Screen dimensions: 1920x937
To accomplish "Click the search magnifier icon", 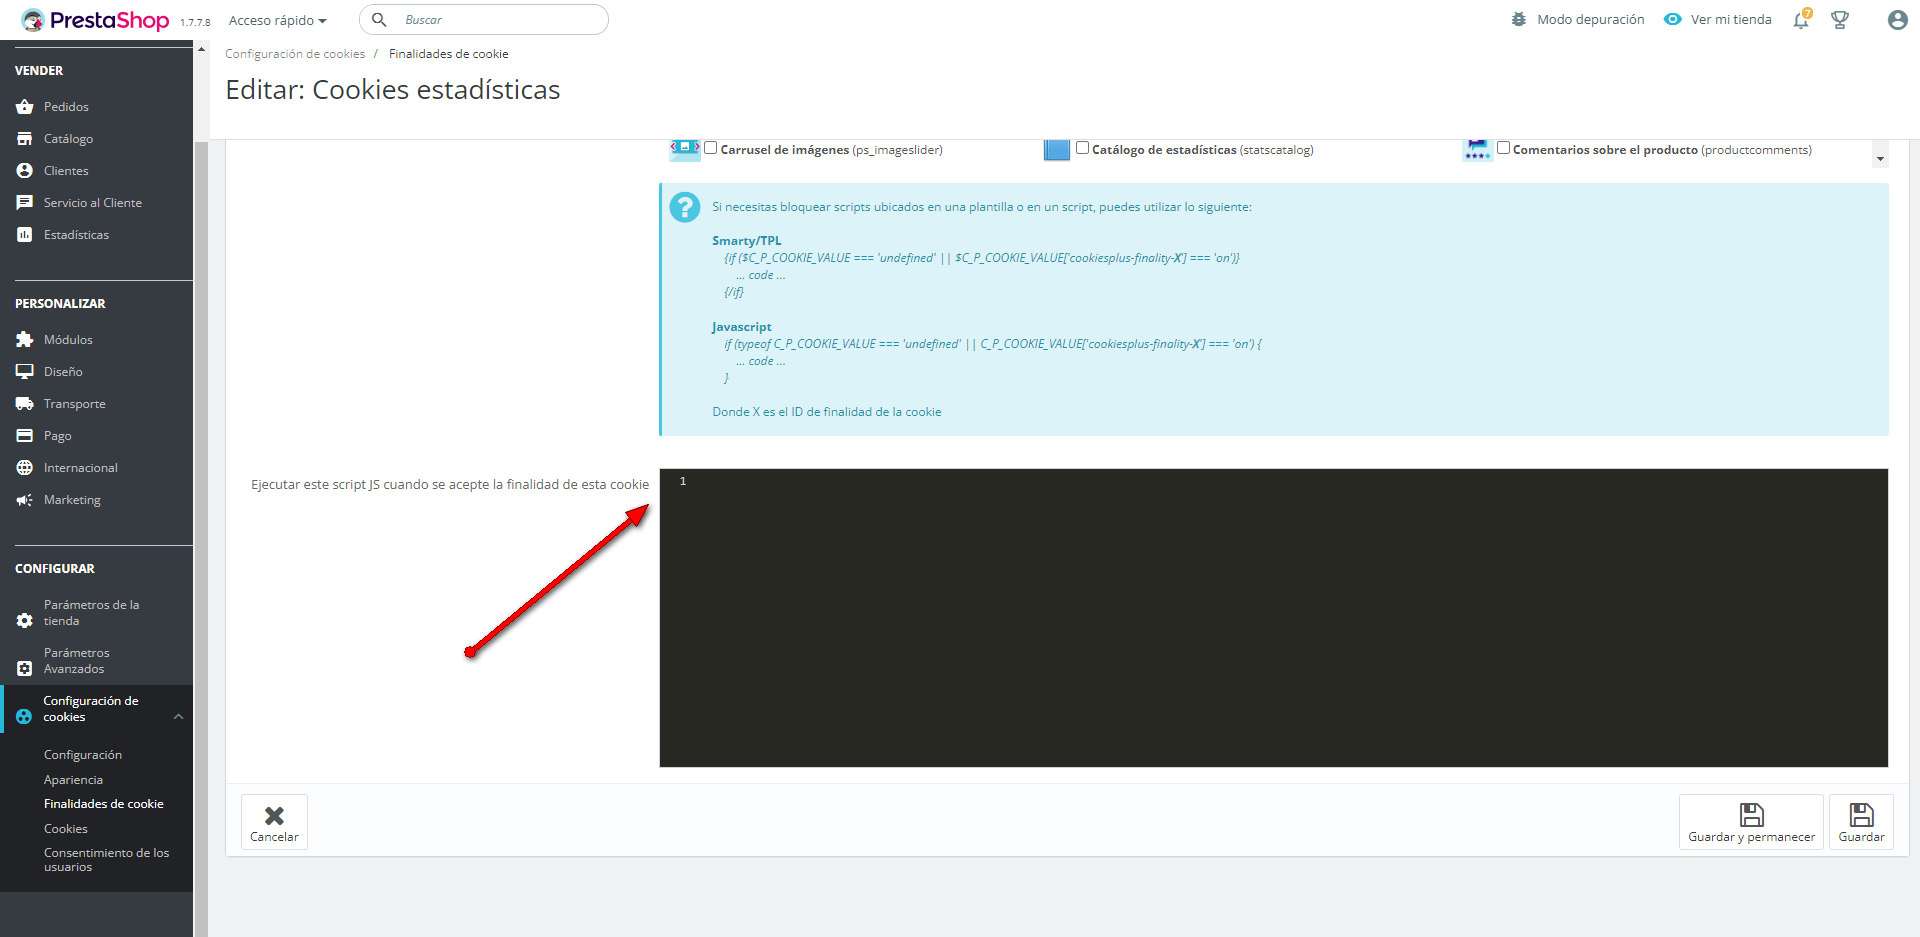I will pyautogui.click(x=379, y=20).
